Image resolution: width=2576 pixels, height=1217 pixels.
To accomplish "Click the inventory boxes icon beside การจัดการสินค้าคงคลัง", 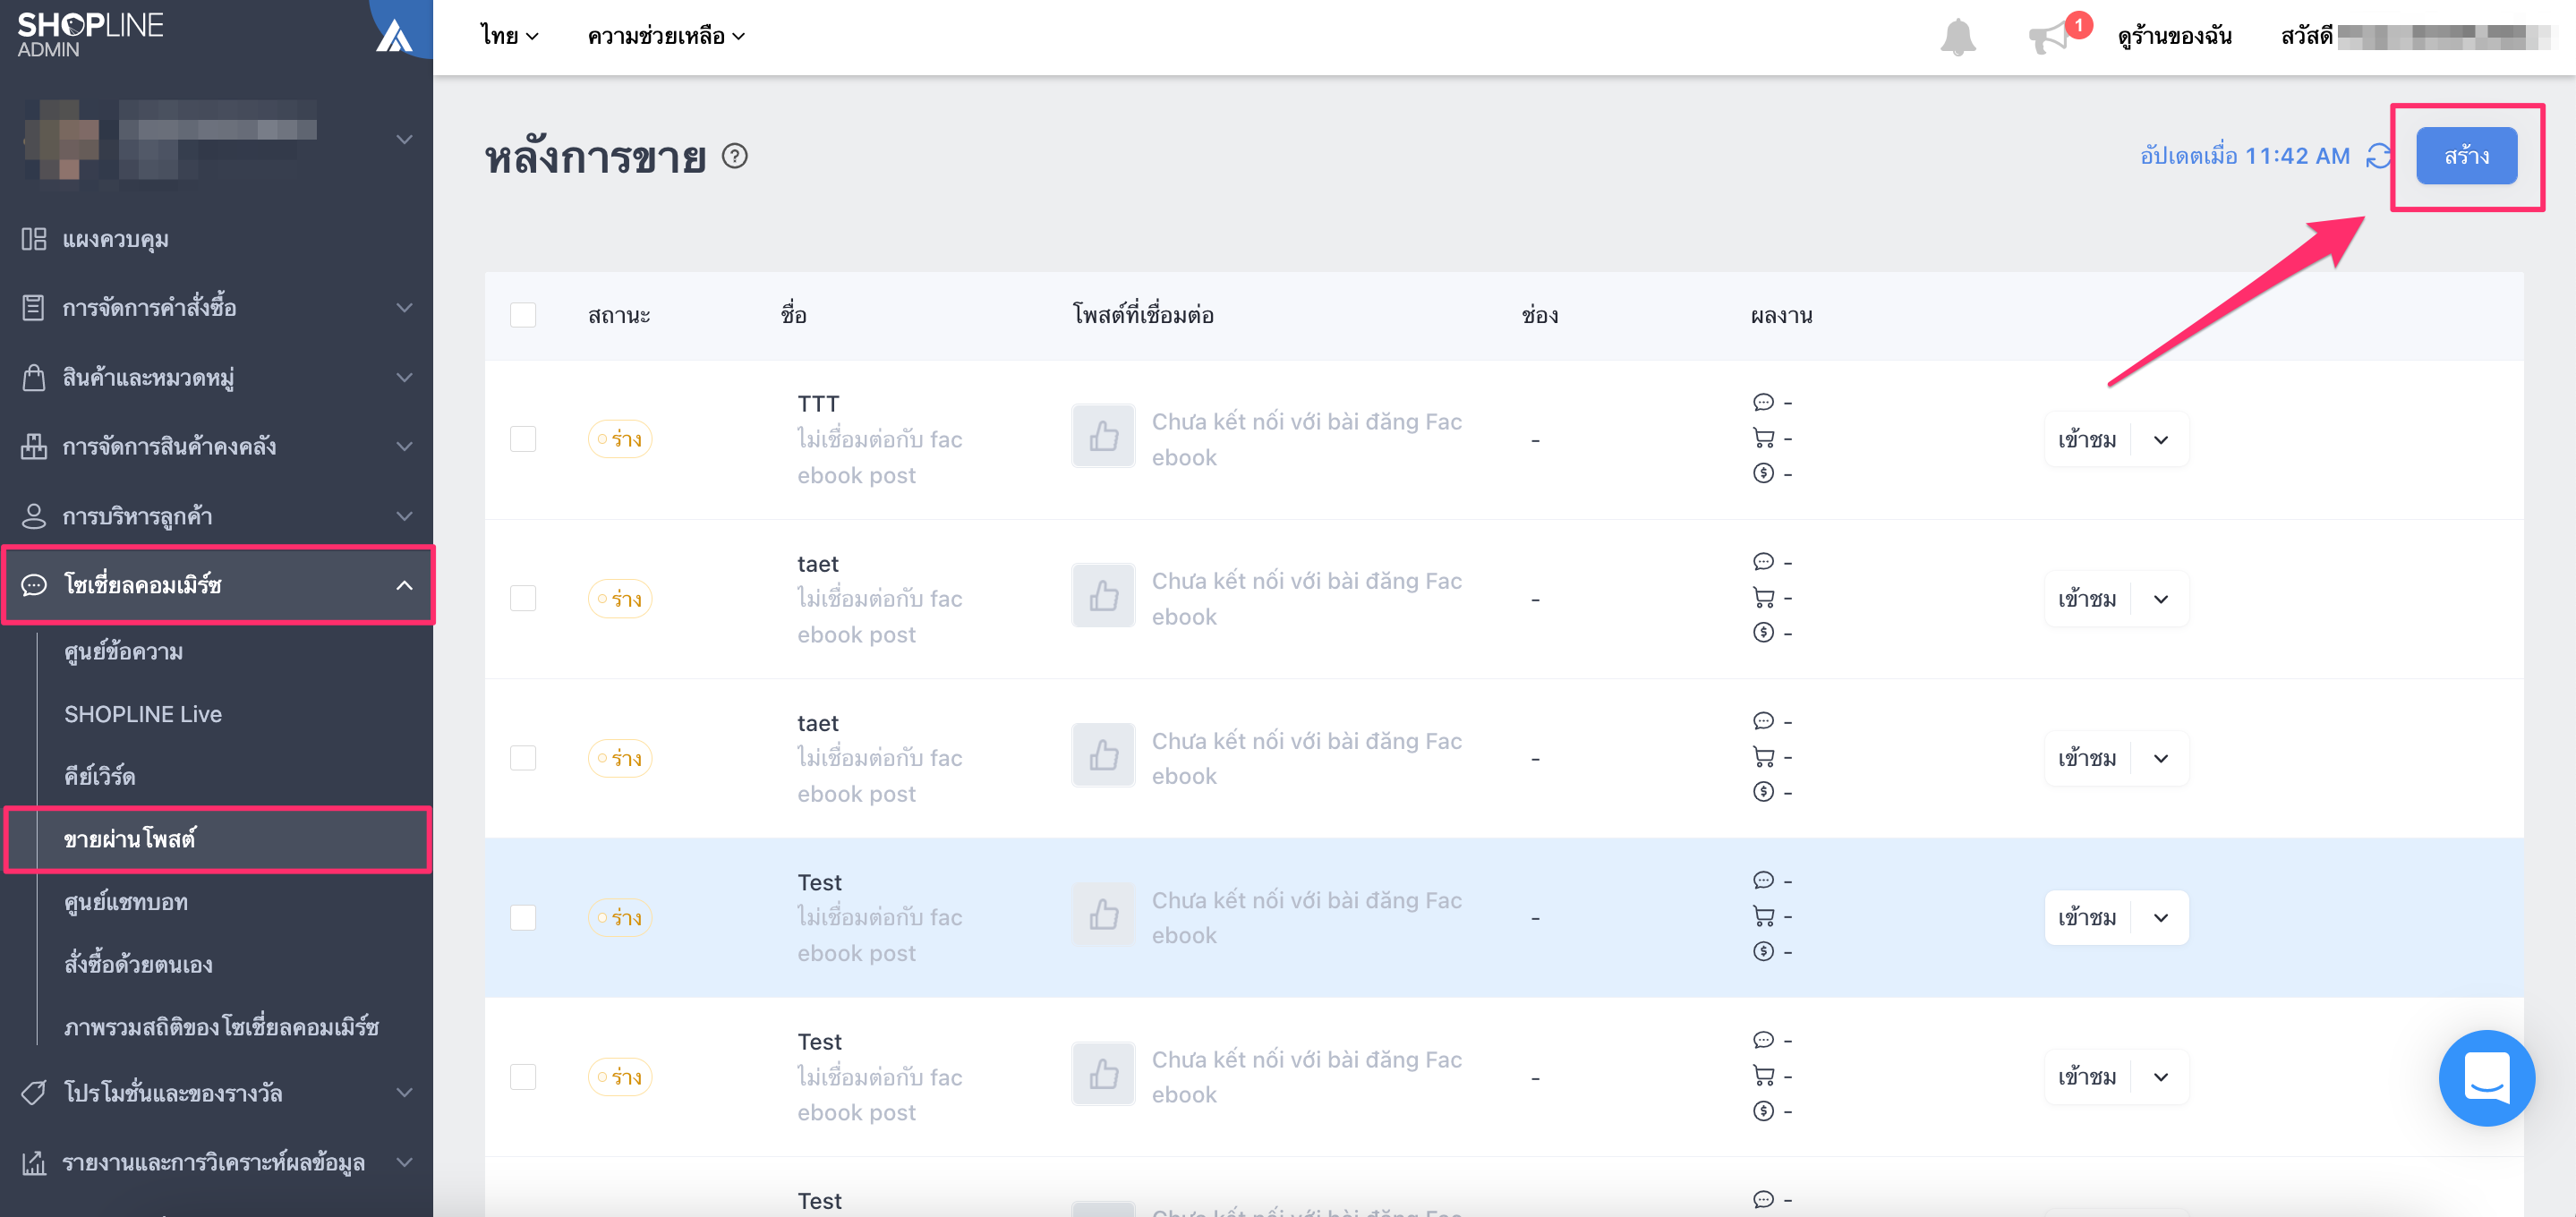I will 34,446.
